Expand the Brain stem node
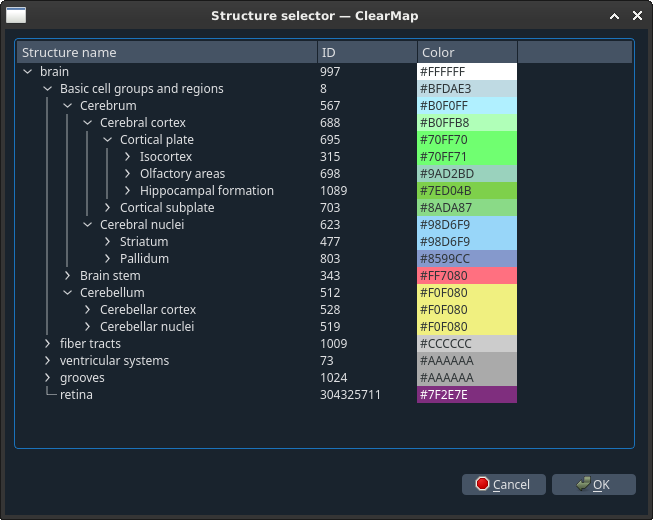653x520 pixels. tap(68, 276)
